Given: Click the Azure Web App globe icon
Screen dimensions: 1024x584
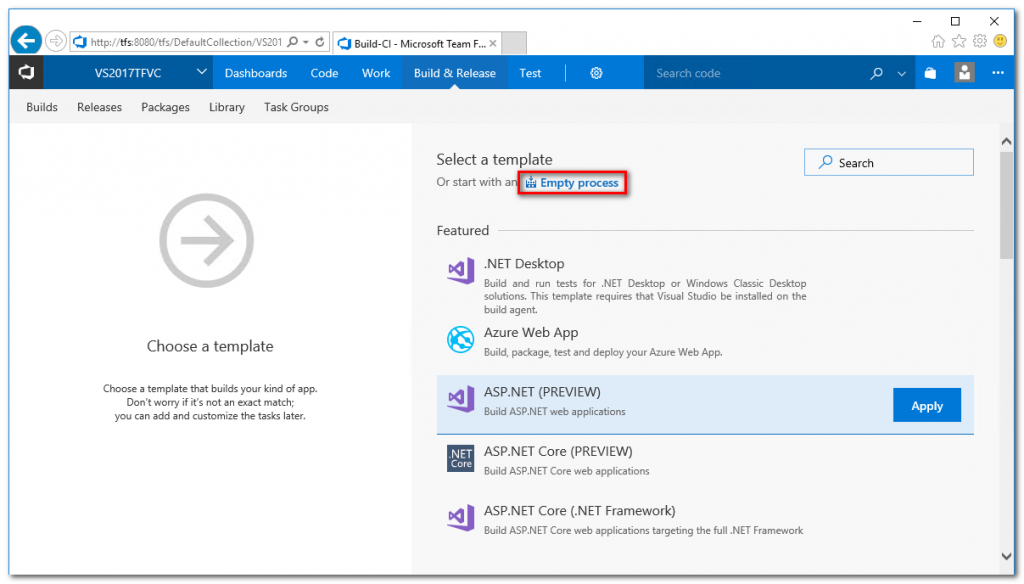Looking at the screenshot, I should pos(460,340).
